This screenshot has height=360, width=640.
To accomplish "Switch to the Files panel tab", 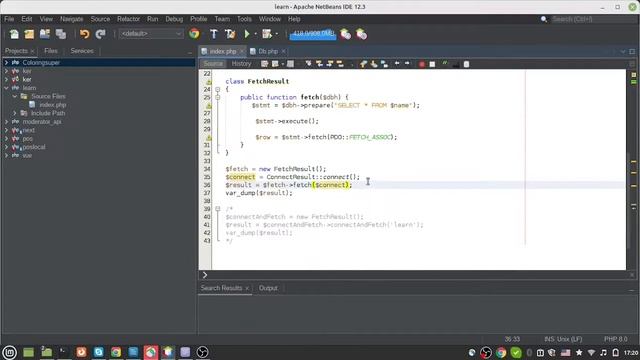I will pos(51,51).
